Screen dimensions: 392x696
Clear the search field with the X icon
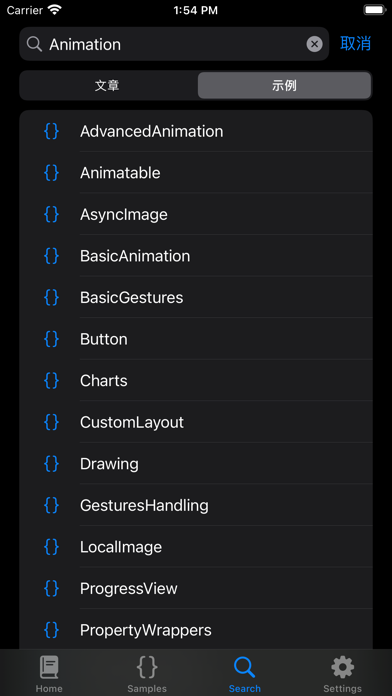point(314,44)
